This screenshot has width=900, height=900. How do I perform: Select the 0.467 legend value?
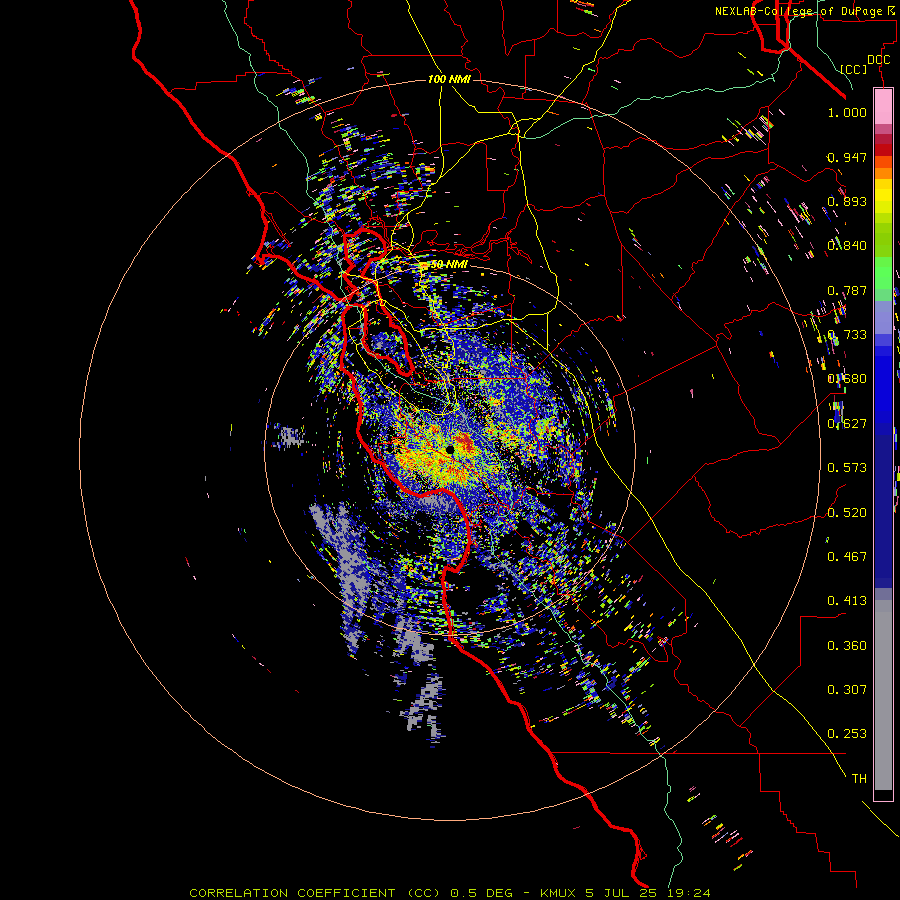[x=847, y=557]
